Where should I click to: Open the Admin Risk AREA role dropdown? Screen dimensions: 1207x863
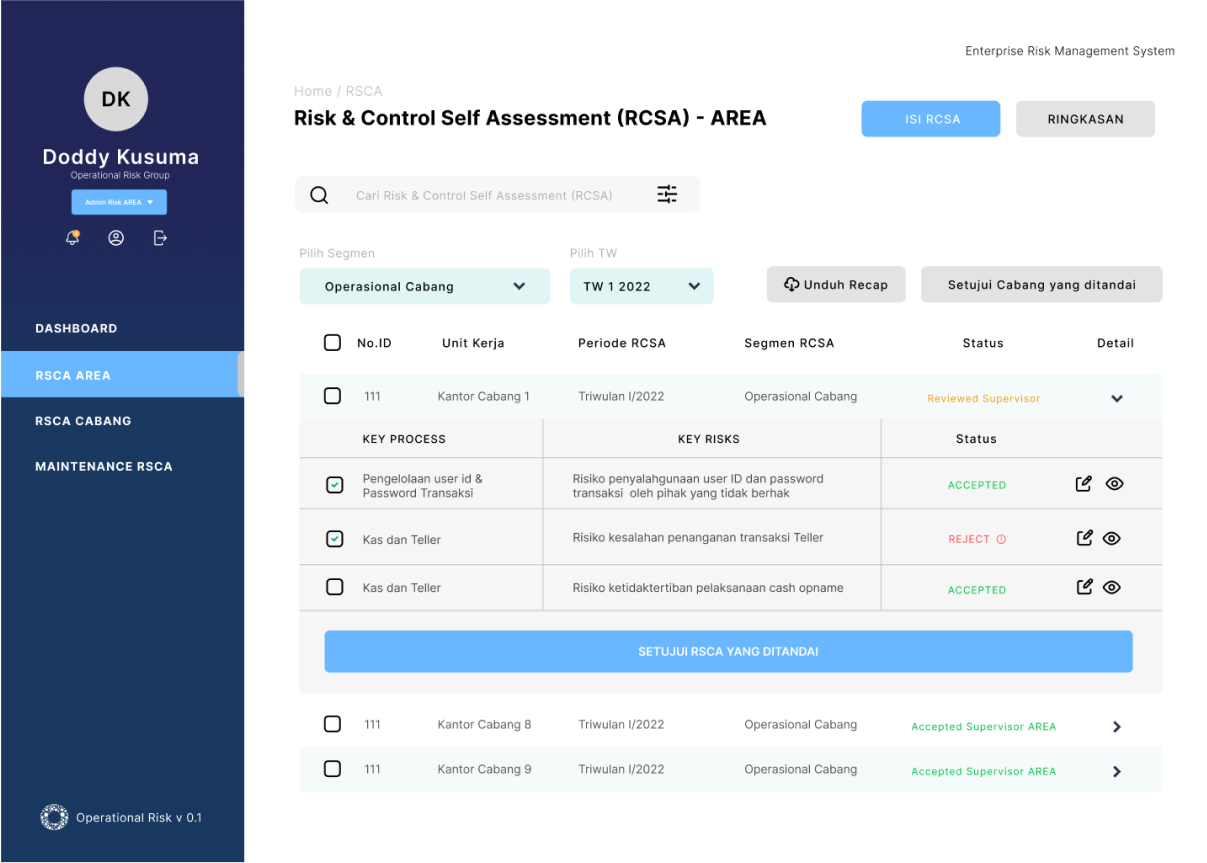pos(119,202)
